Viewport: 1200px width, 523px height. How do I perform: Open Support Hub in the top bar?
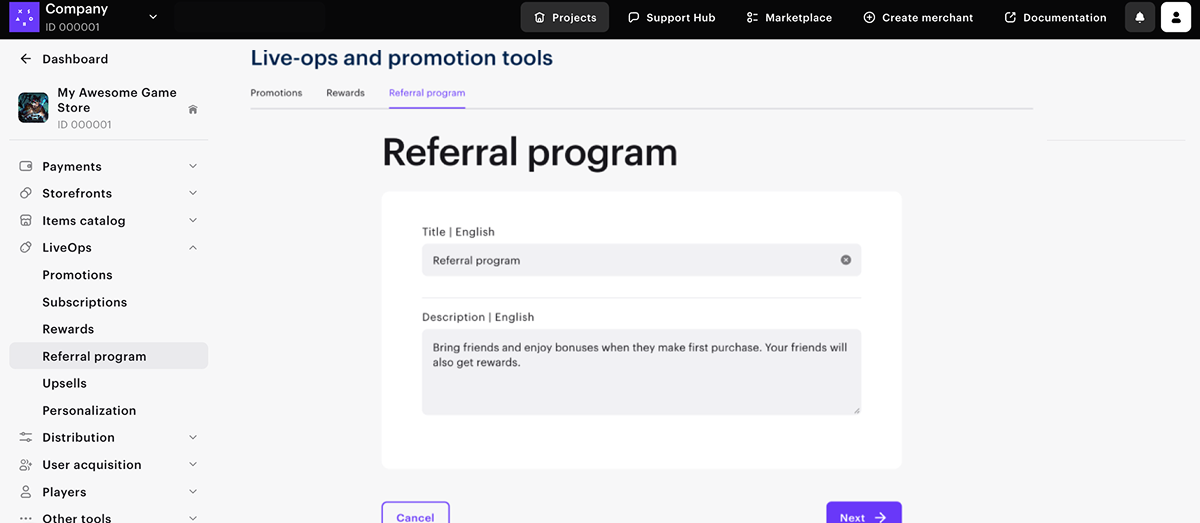671,17
